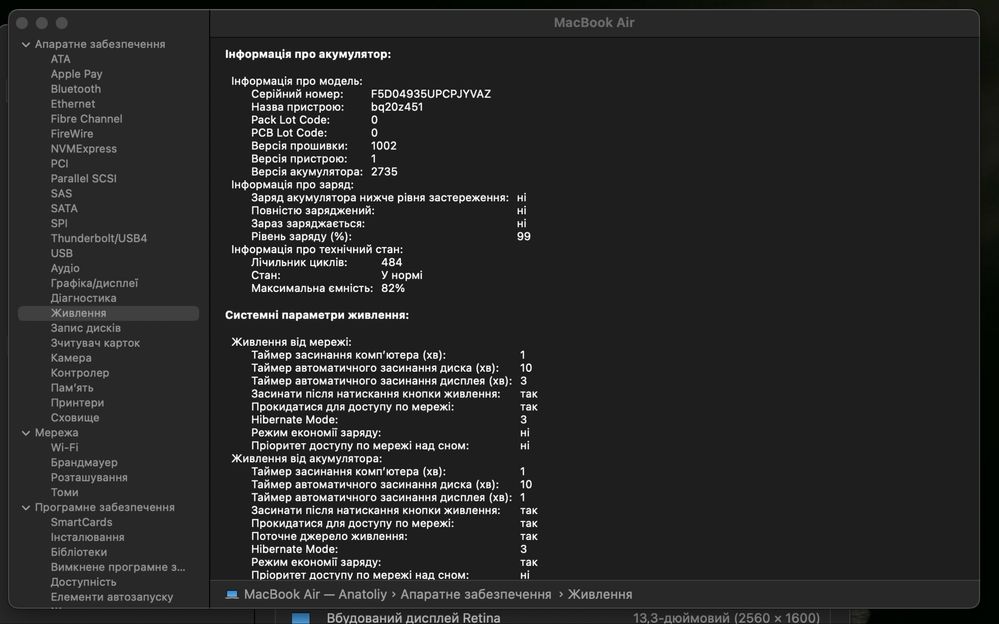The width and height of the screenshot is (999, 624).
Task: Select Bluetooth in the sidebar
Action: pos(76,89)
